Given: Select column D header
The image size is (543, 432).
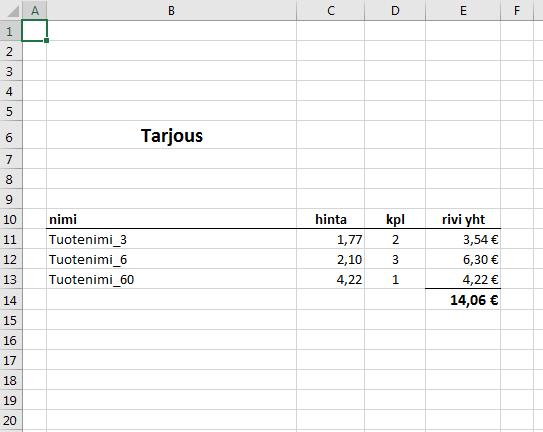Looking at the screenshot, I should [395, 10].
